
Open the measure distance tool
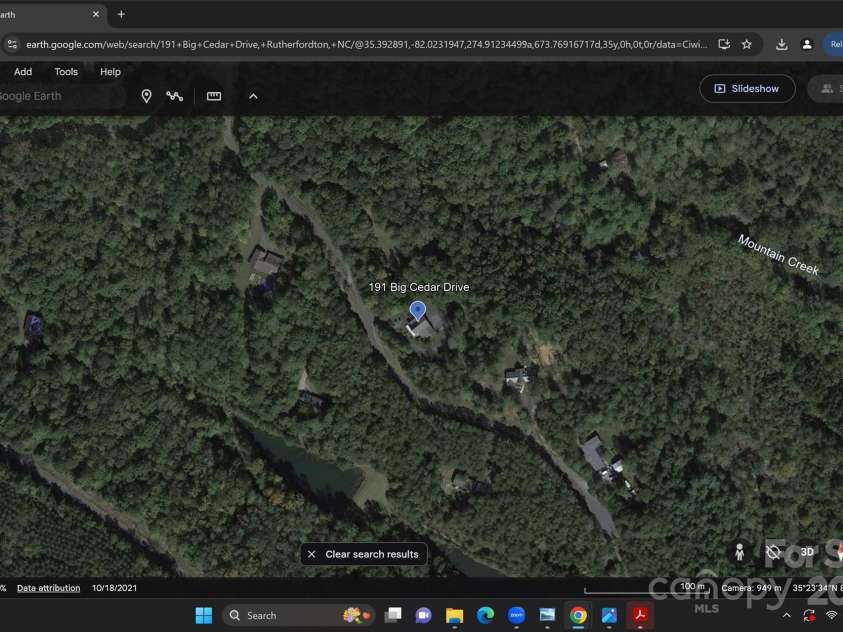click(x=213, y=96)
